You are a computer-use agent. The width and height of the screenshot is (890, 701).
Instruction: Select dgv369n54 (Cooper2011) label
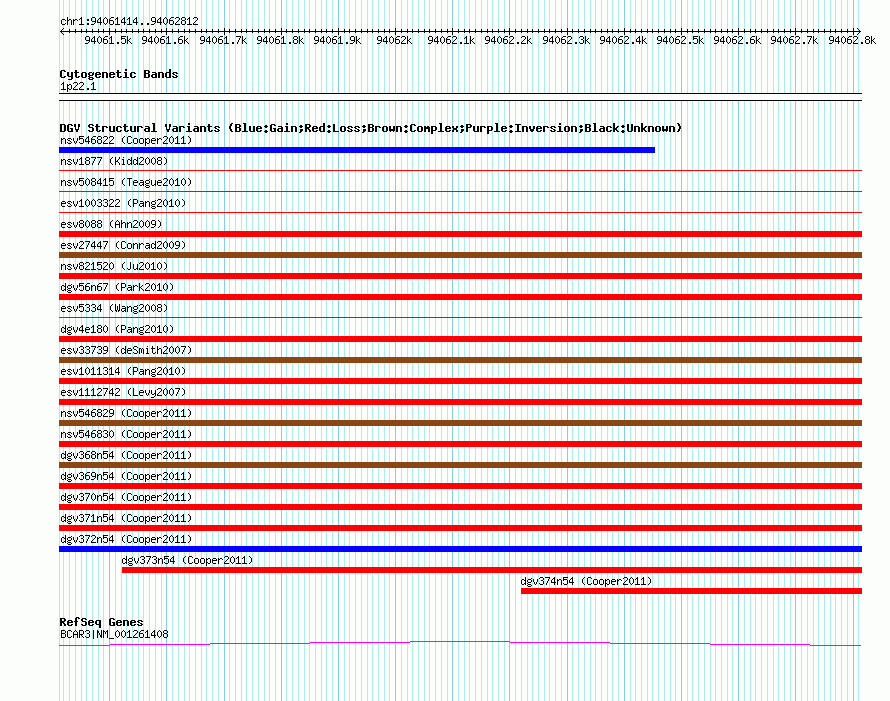(x=126, y=476)
